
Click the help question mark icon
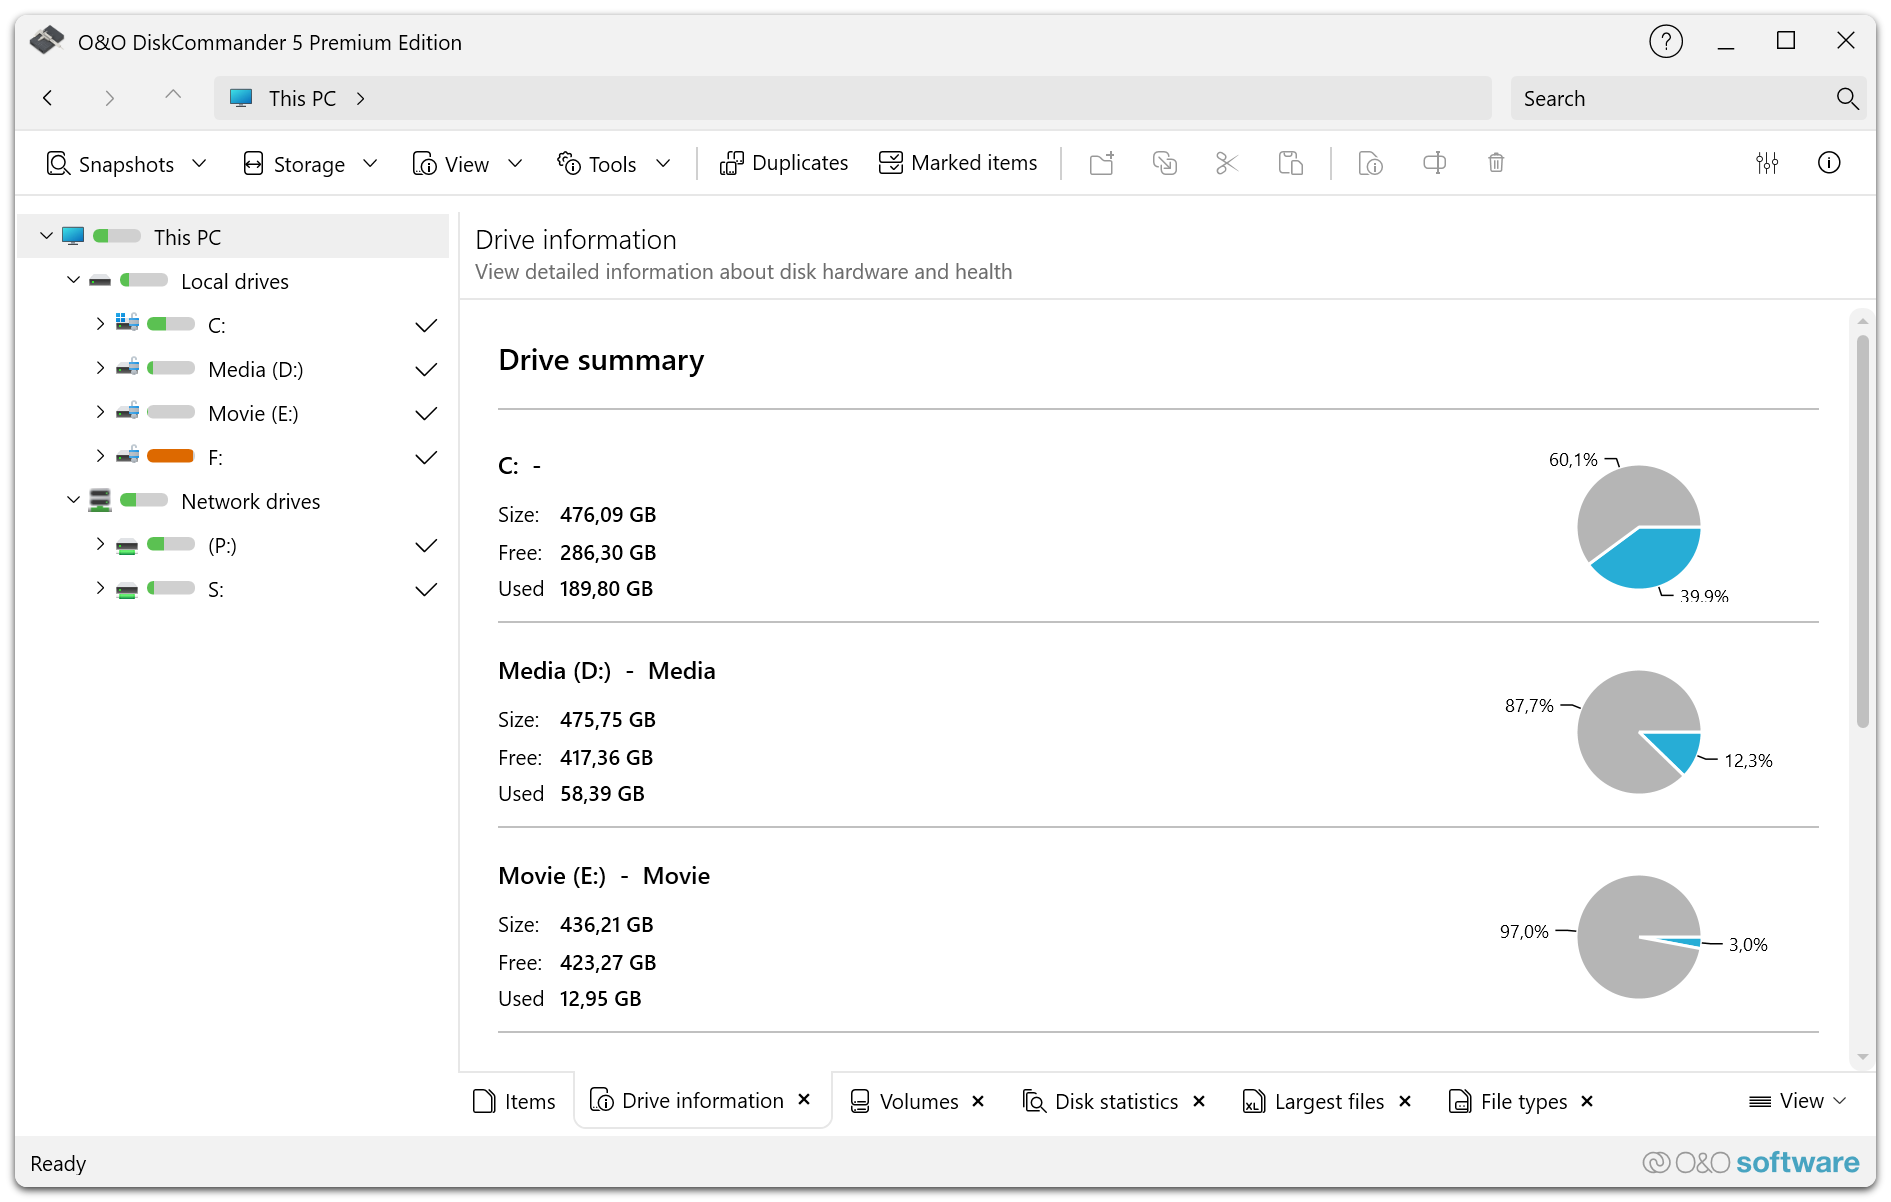(1665, 42)
